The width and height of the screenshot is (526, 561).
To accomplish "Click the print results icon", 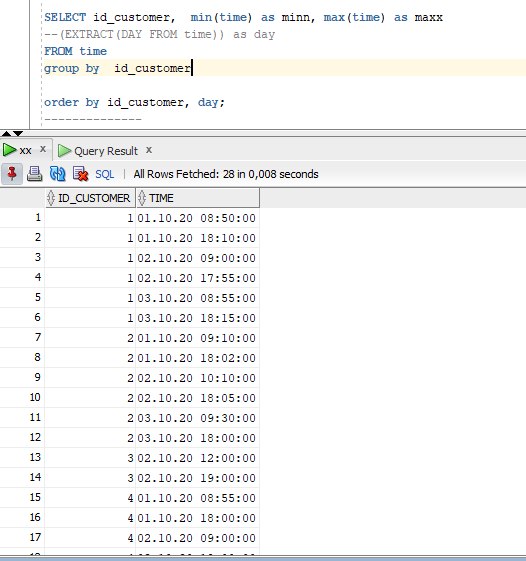I will [35, 174].
